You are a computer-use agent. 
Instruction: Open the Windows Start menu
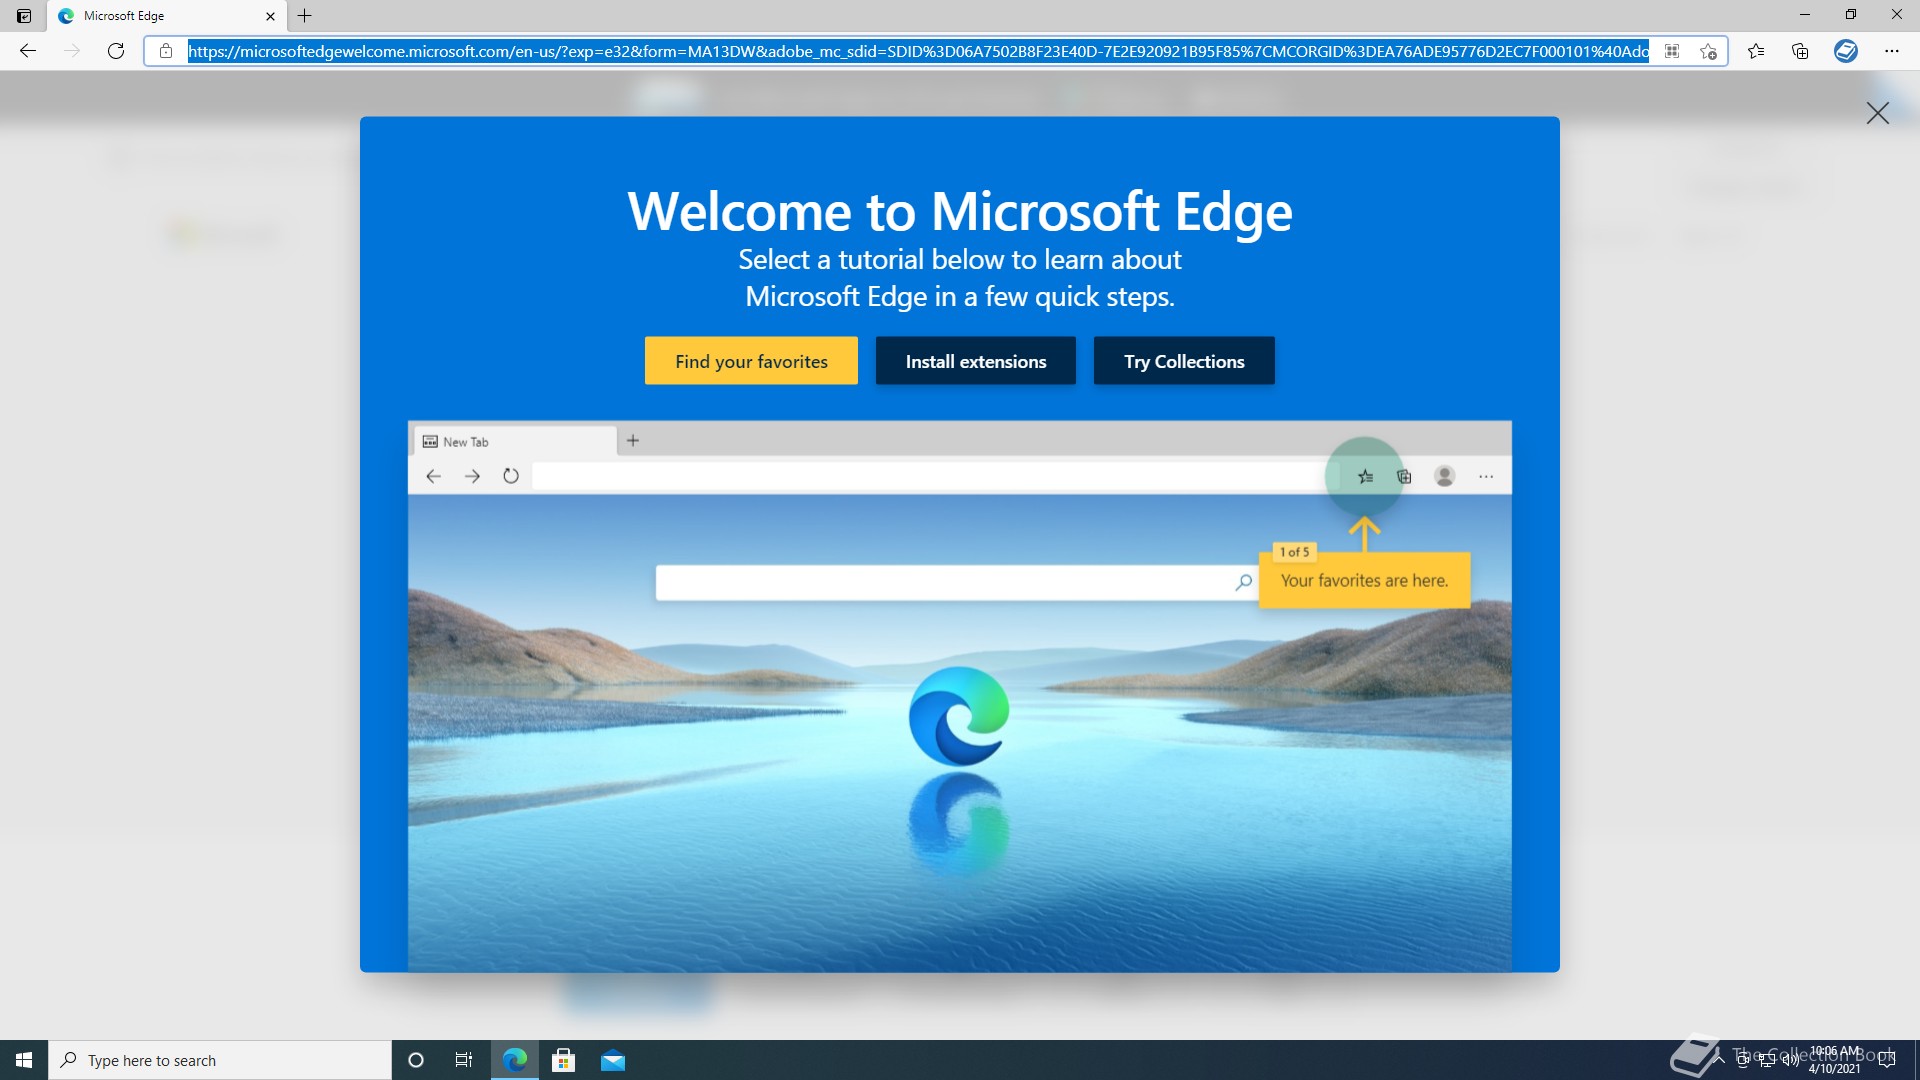pos(24,1060)
